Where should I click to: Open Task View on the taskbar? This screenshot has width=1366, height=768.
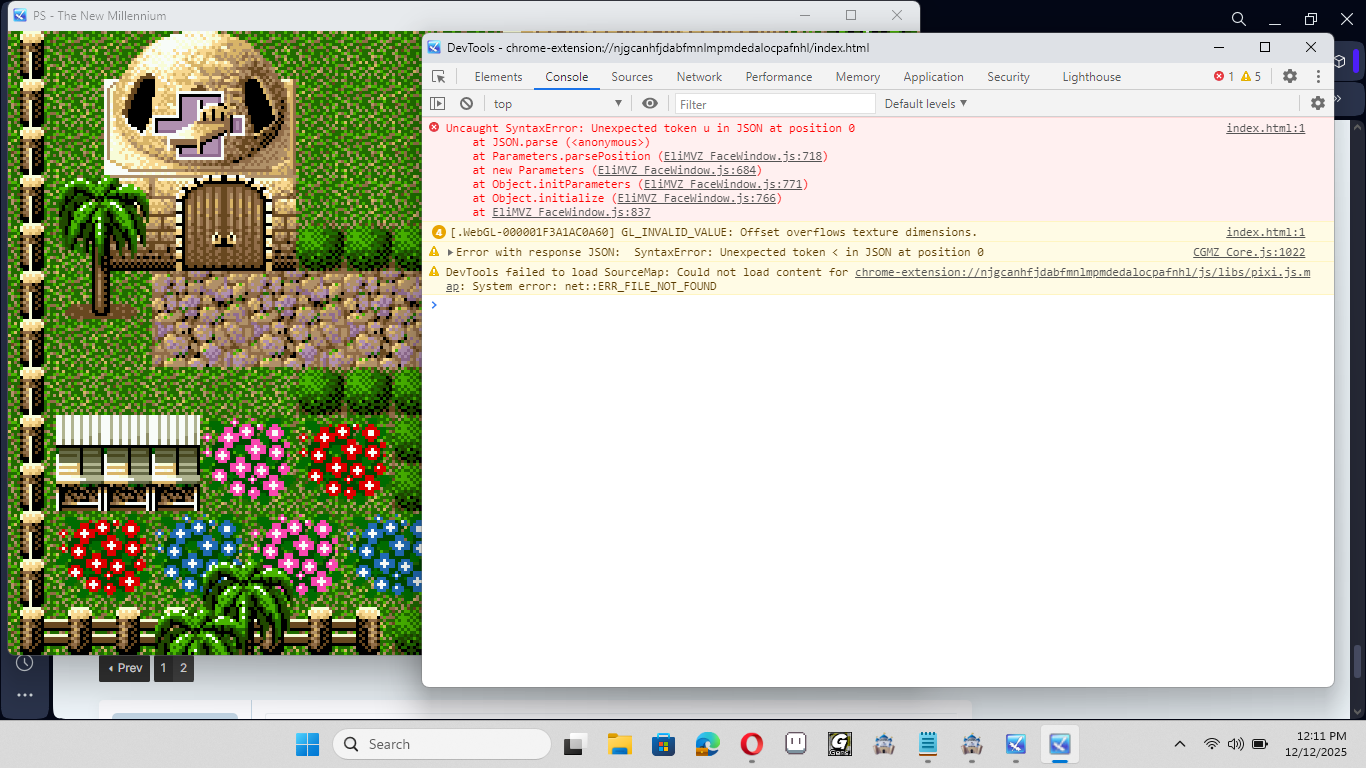(575, 744)
